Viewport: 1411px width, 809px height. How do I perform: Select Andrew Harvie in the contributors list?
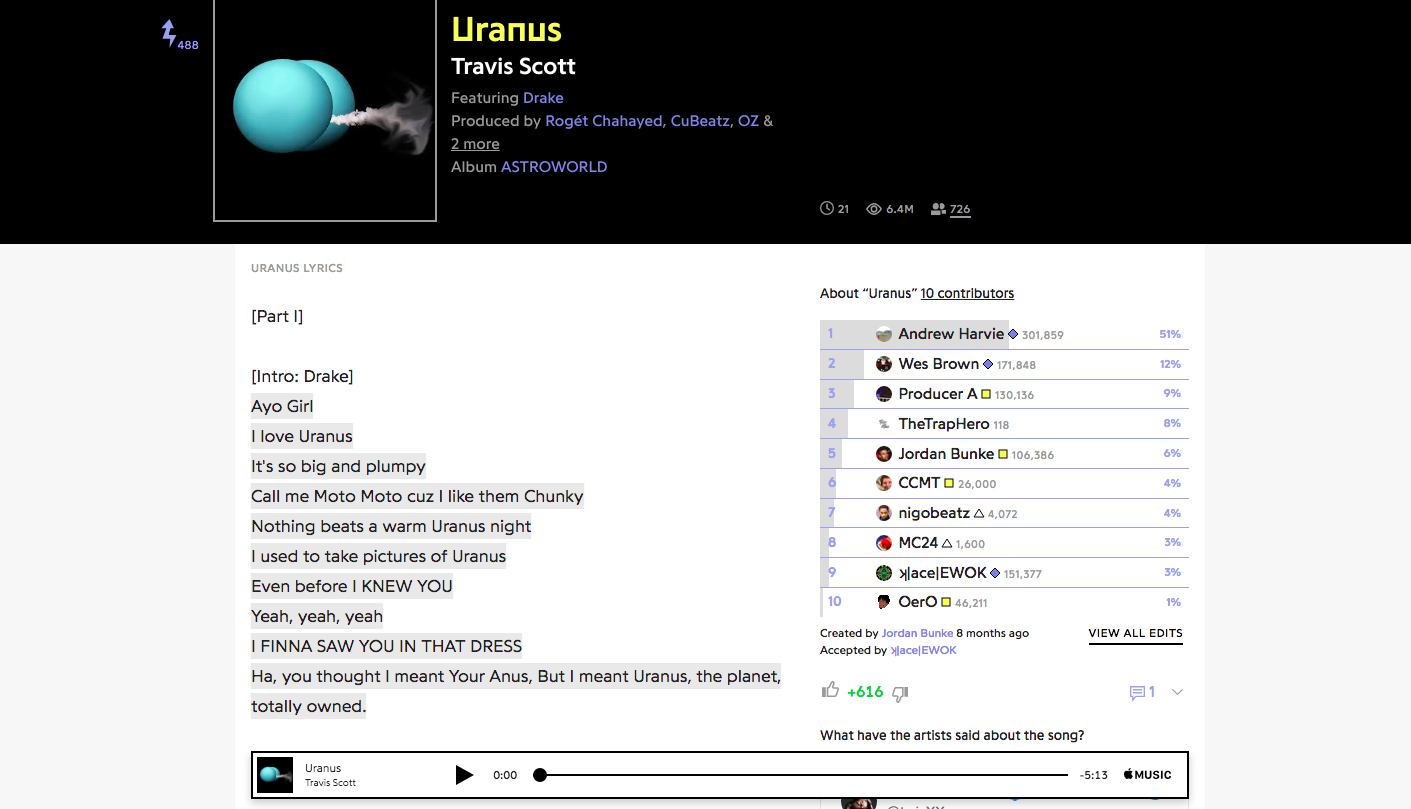[x=950, y=334]
